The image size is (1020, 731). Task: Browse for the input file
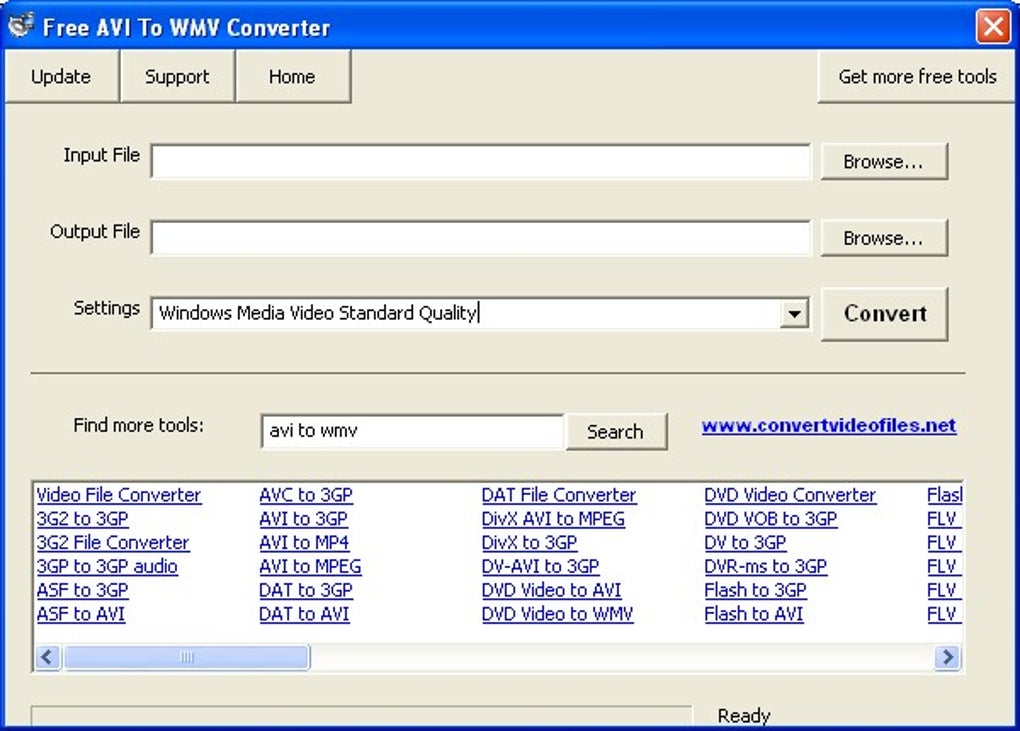pos(883,161)
